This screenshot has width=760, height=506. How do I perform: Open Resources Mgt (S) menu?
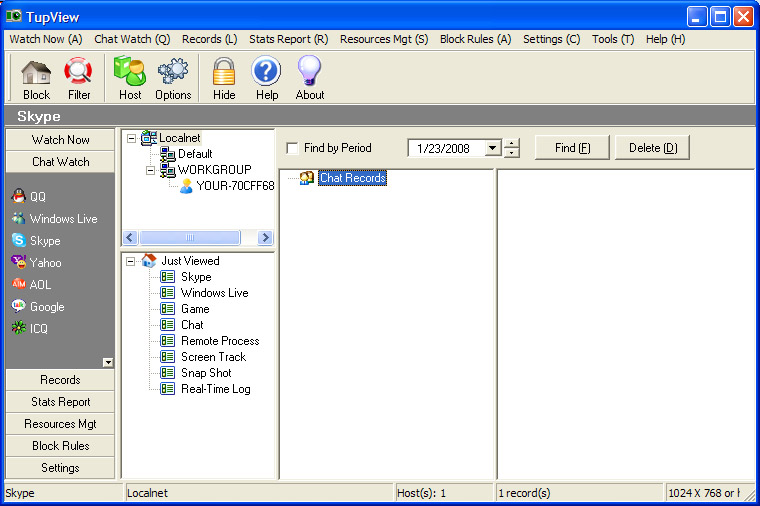(384, 39)
